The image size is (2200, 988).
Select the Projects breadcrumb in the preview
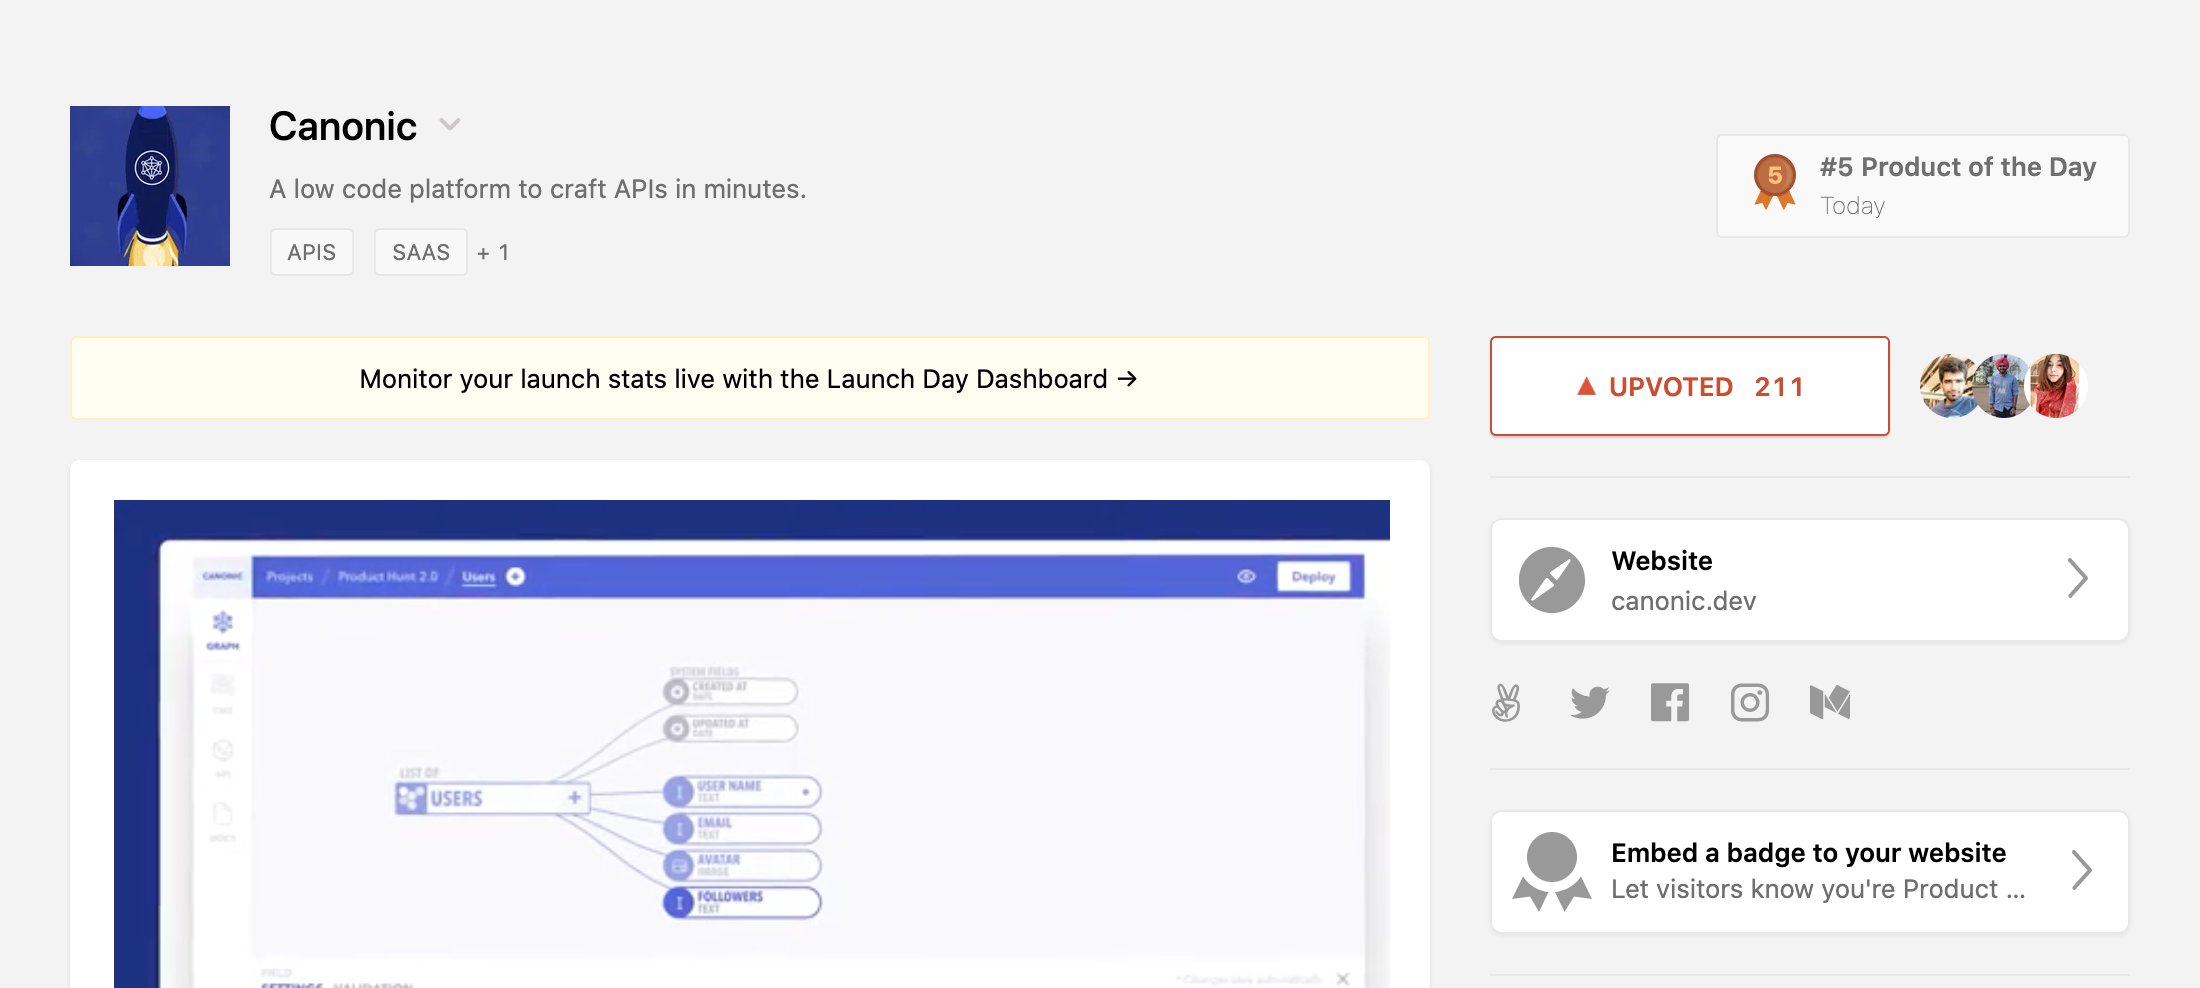click(x=289, y=577)
